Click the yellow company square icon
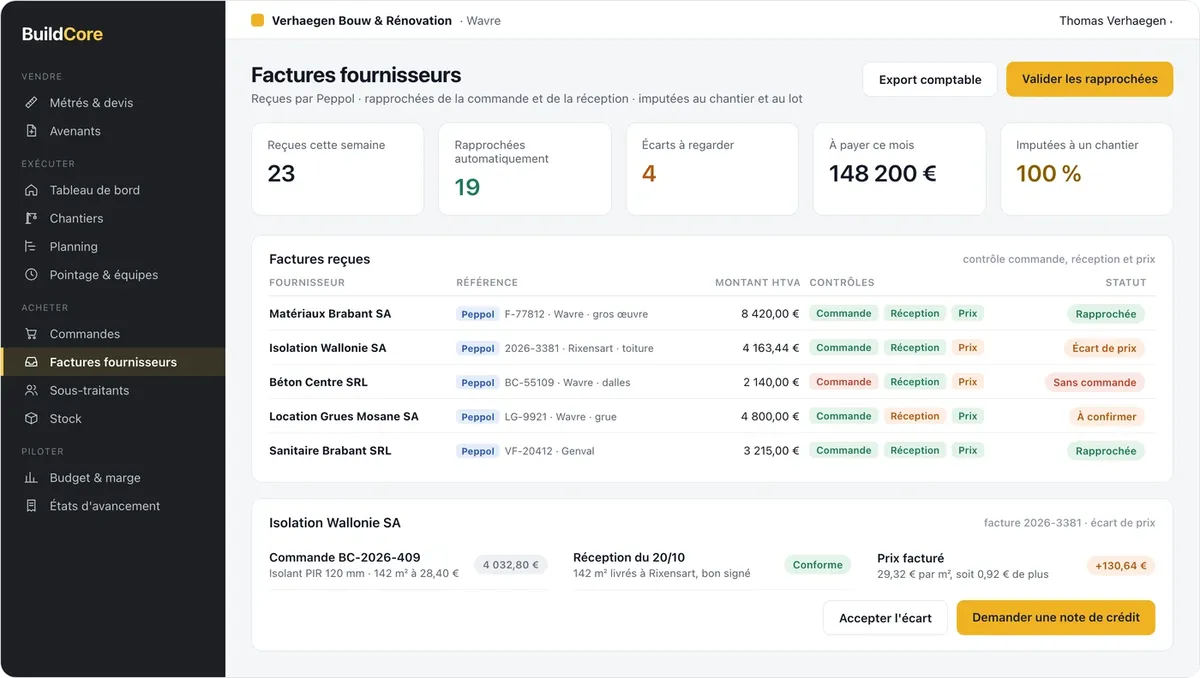Screen dimensions: 1200x678 pos(257,20)
